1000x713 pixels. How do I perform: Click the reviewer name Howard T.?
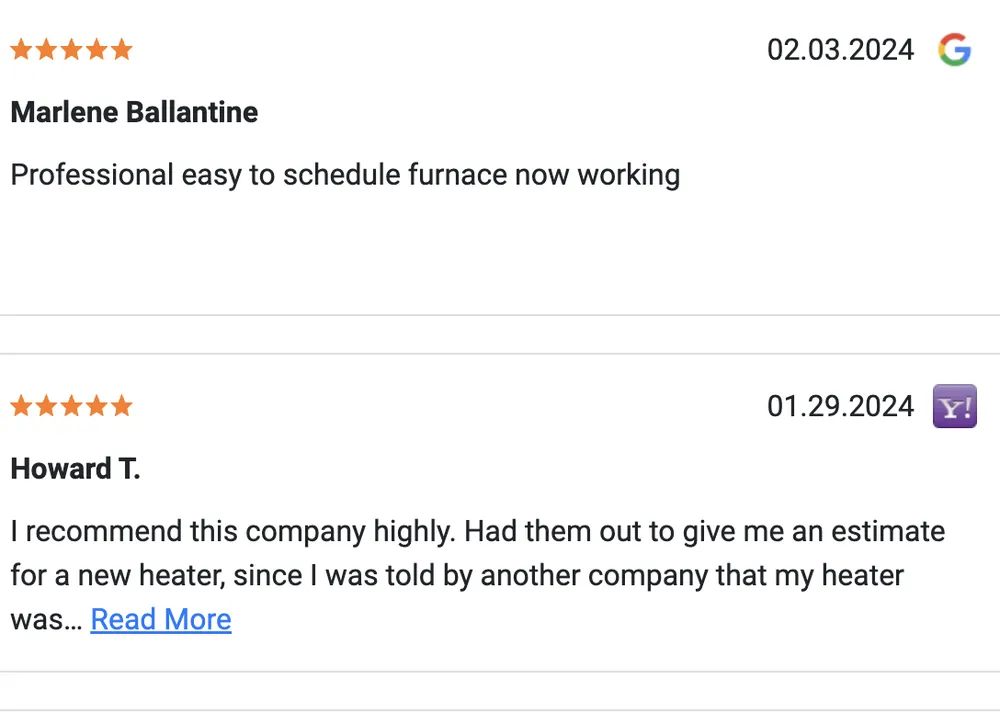75,469
